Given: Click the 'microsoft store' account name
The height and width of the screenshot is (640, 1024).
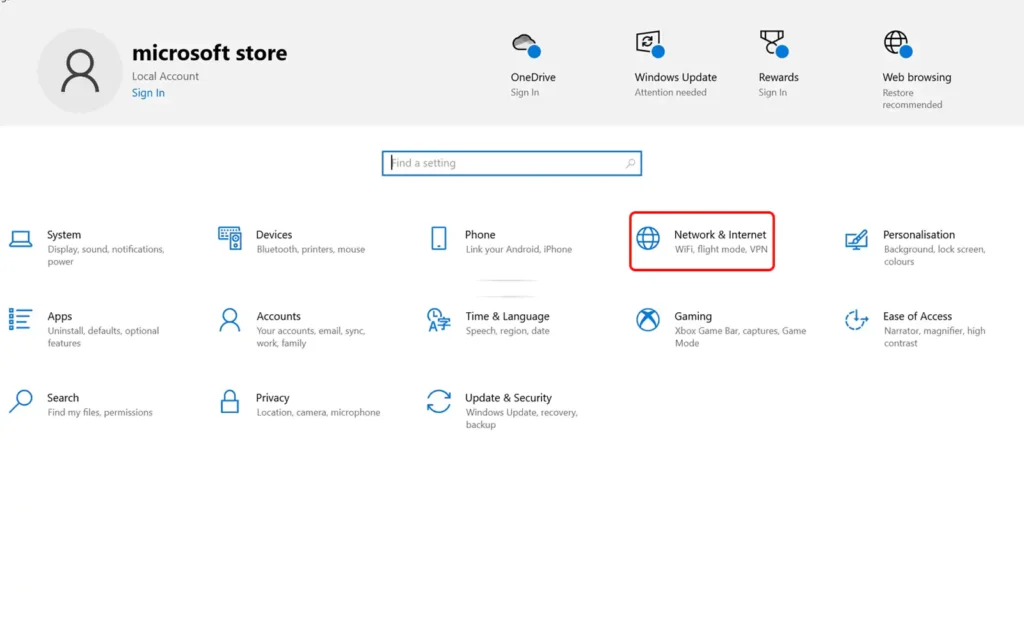Looking at the screenshot, I should coord(210,52).
